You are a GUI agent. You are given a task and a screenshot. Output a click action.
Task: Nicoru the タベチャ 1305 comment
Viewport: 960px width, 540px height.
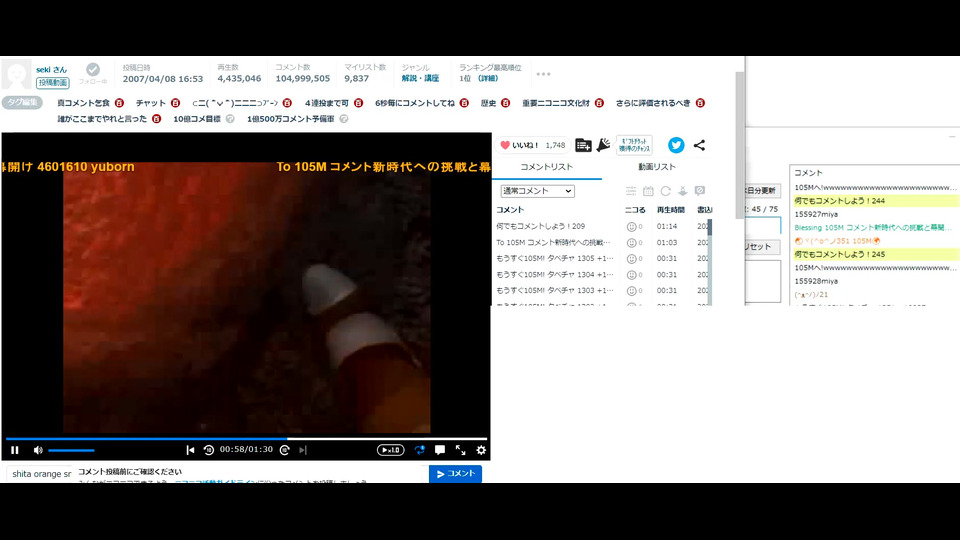click(x=631, y=258)
